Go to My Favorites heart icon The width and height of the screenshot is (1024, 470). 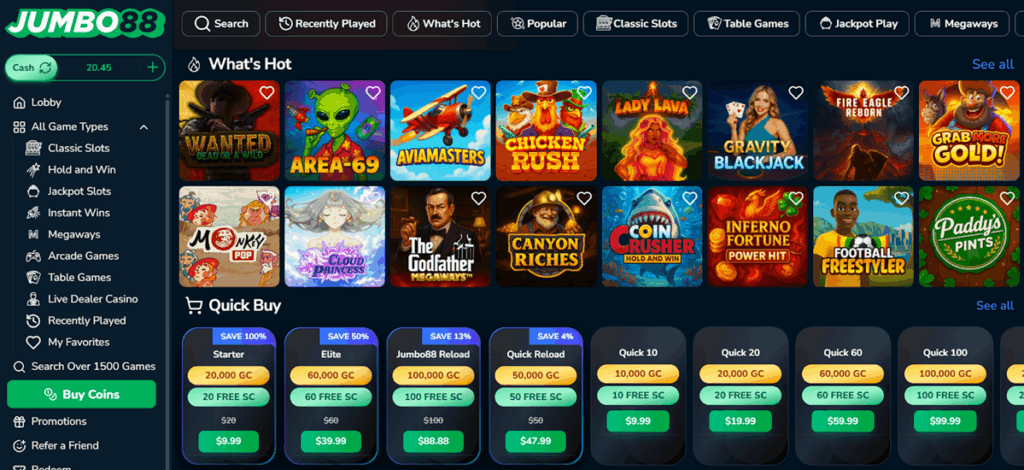point(33,342)
